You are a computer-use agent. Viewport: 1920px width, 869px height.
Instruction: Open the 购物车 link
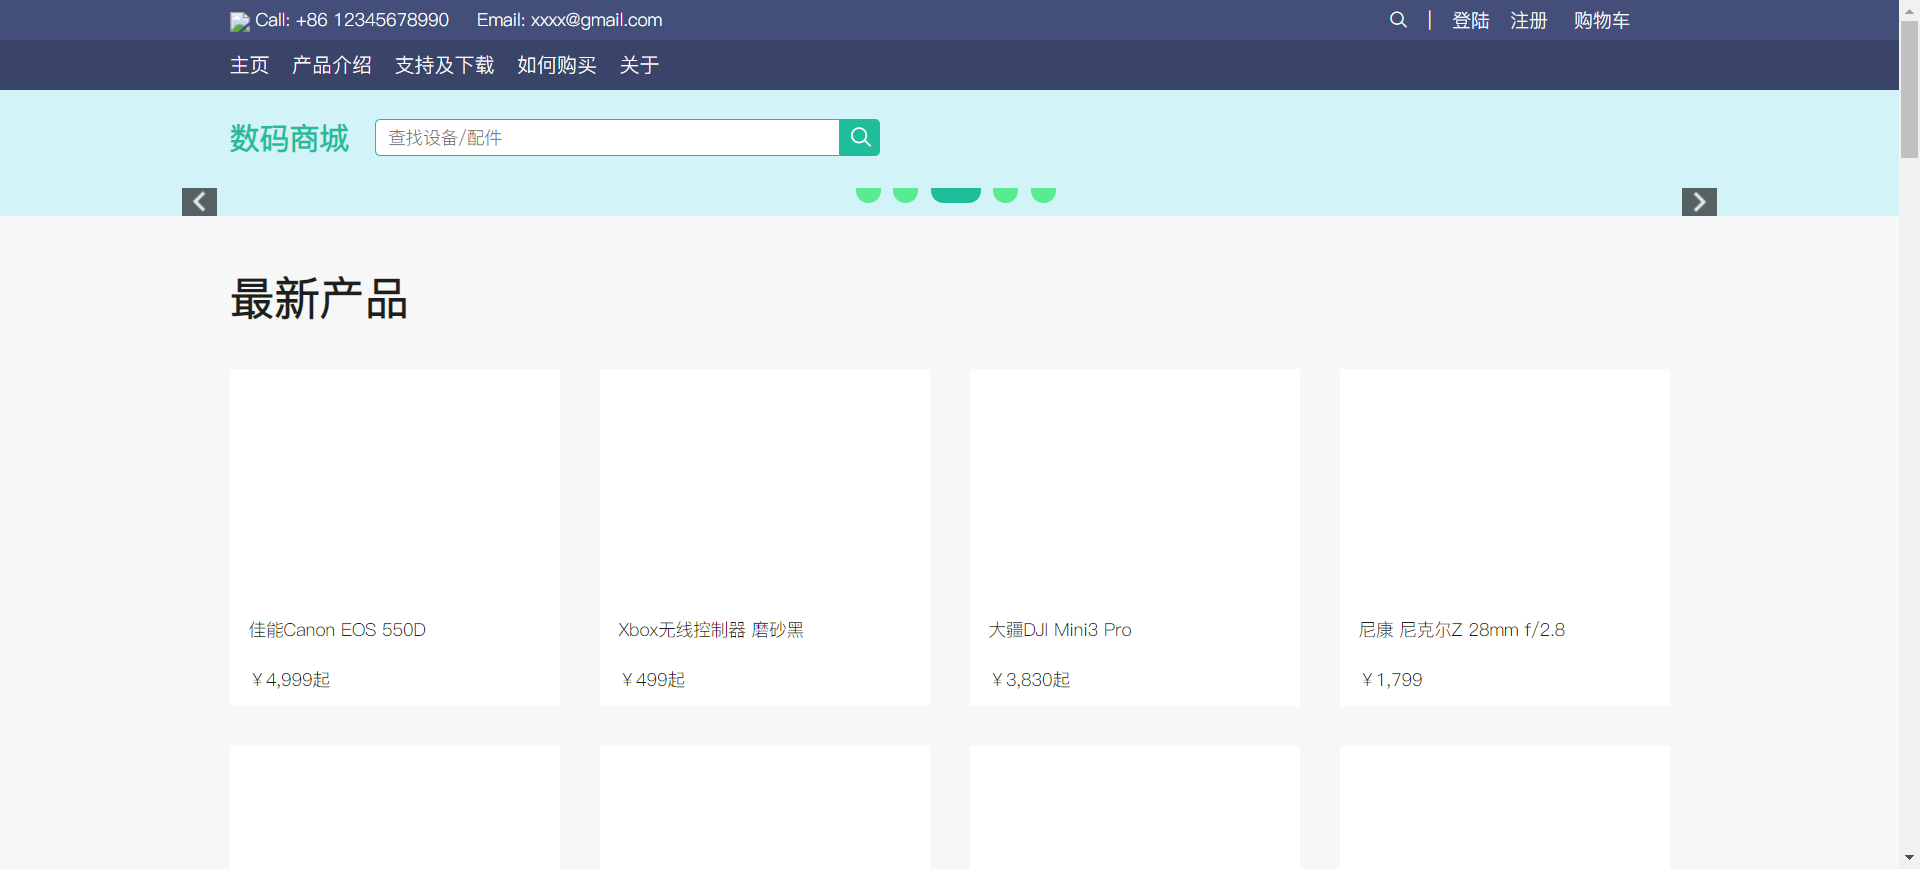coord(1602,20)
